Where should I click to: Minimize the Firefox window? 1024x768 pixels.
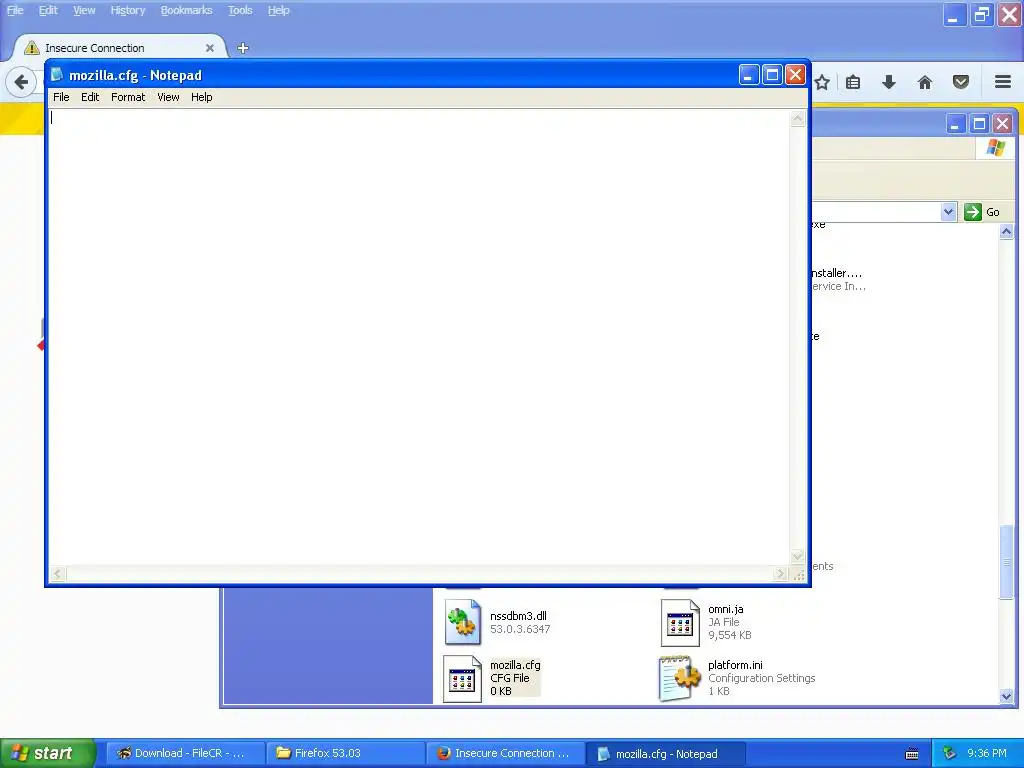point(954,15)
